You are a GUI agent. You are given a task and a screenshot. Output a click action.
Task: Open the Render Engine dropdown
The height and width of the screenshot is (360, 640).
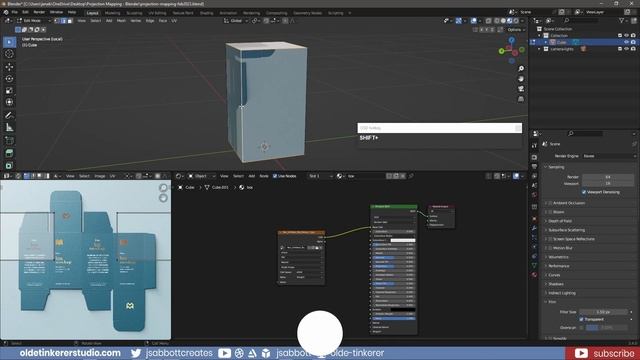pyautogui.click(x=608, y=156)
